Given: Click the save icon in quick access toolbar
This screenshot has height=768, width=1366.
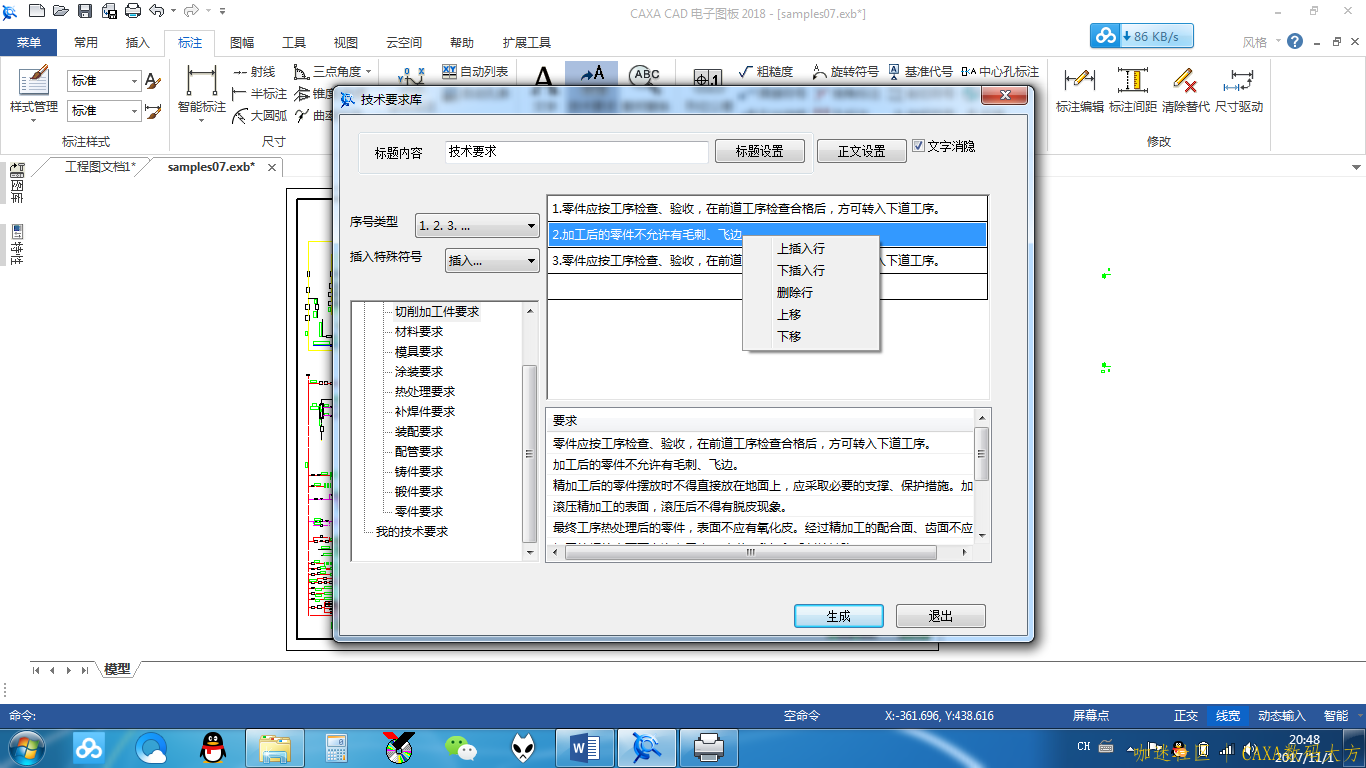Looking at the screenshot, I should click(85, 12).
